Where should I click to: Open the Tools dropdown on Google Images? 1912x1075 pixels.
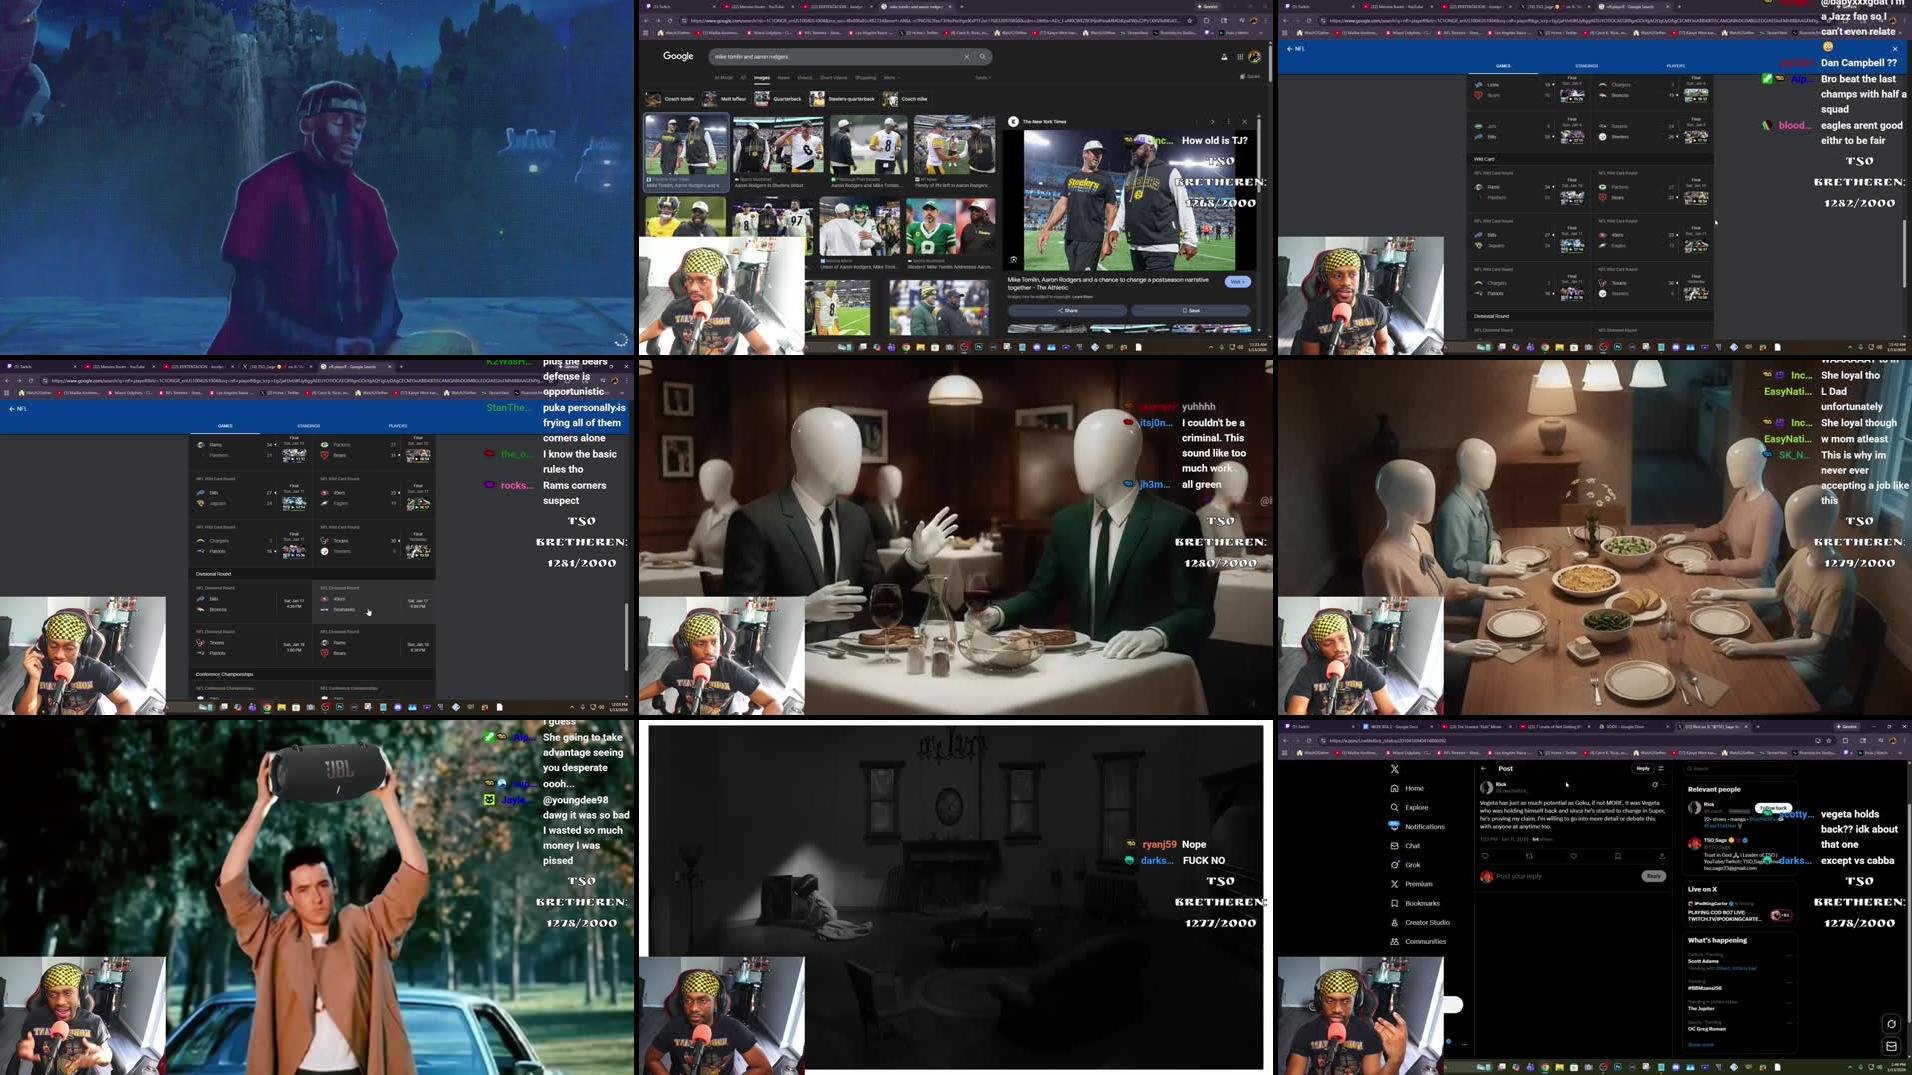coord(982,78)
